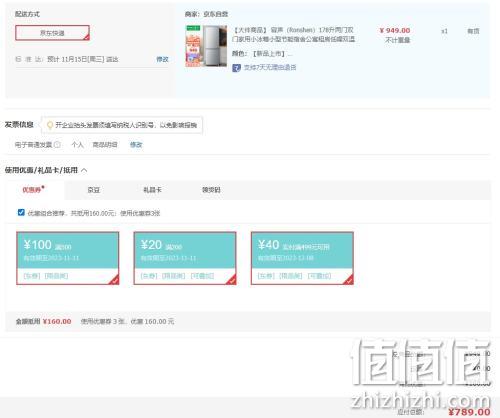Viewport: 500px width, 418px height.
Task: Open the 领货码 tab
Action: [x=211, y=190]
